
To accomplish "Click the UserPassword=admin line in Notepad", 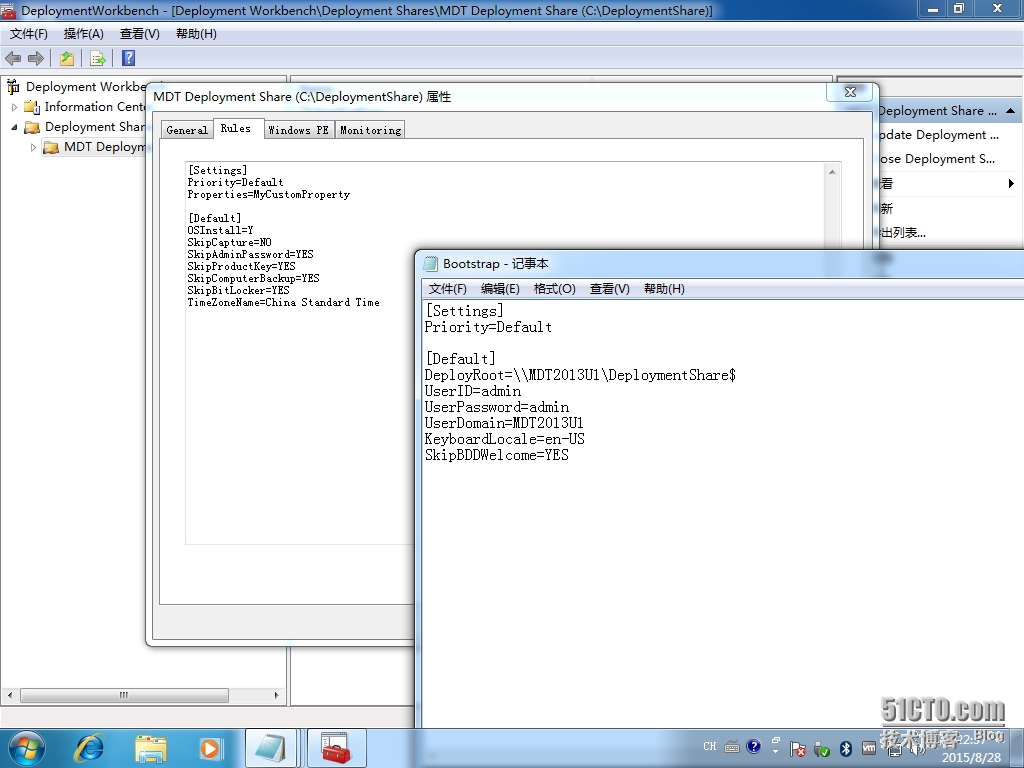I will [496, 407].
